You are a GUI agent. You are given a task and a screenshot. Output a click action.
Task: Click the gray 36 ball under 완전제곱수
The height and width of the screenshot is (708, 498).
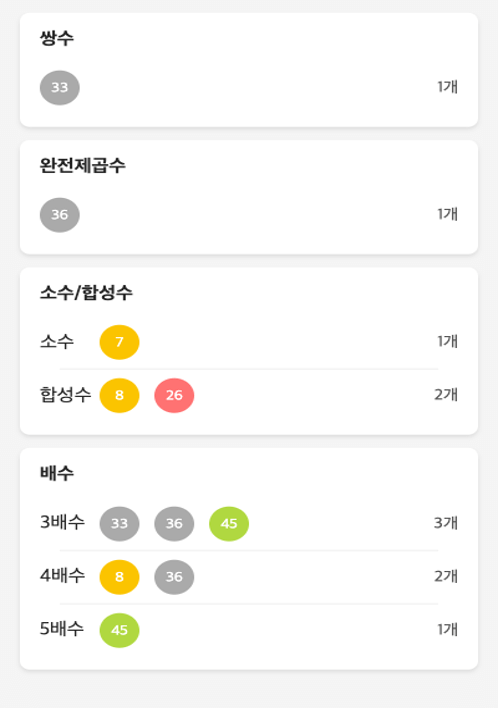point(60,215)
